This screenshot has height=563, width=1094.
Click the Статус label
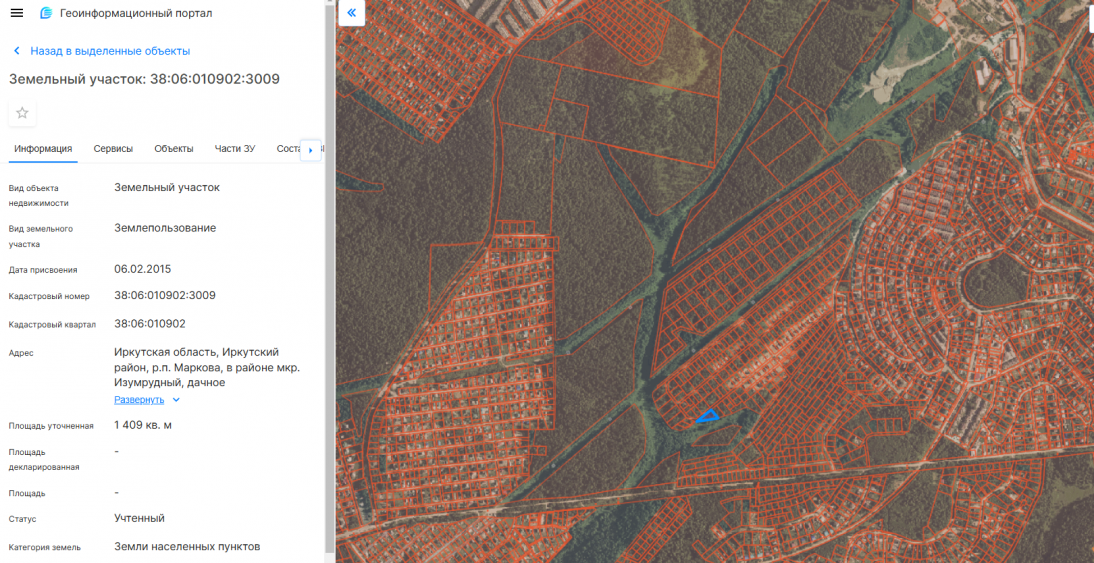[x=22, y=520]
